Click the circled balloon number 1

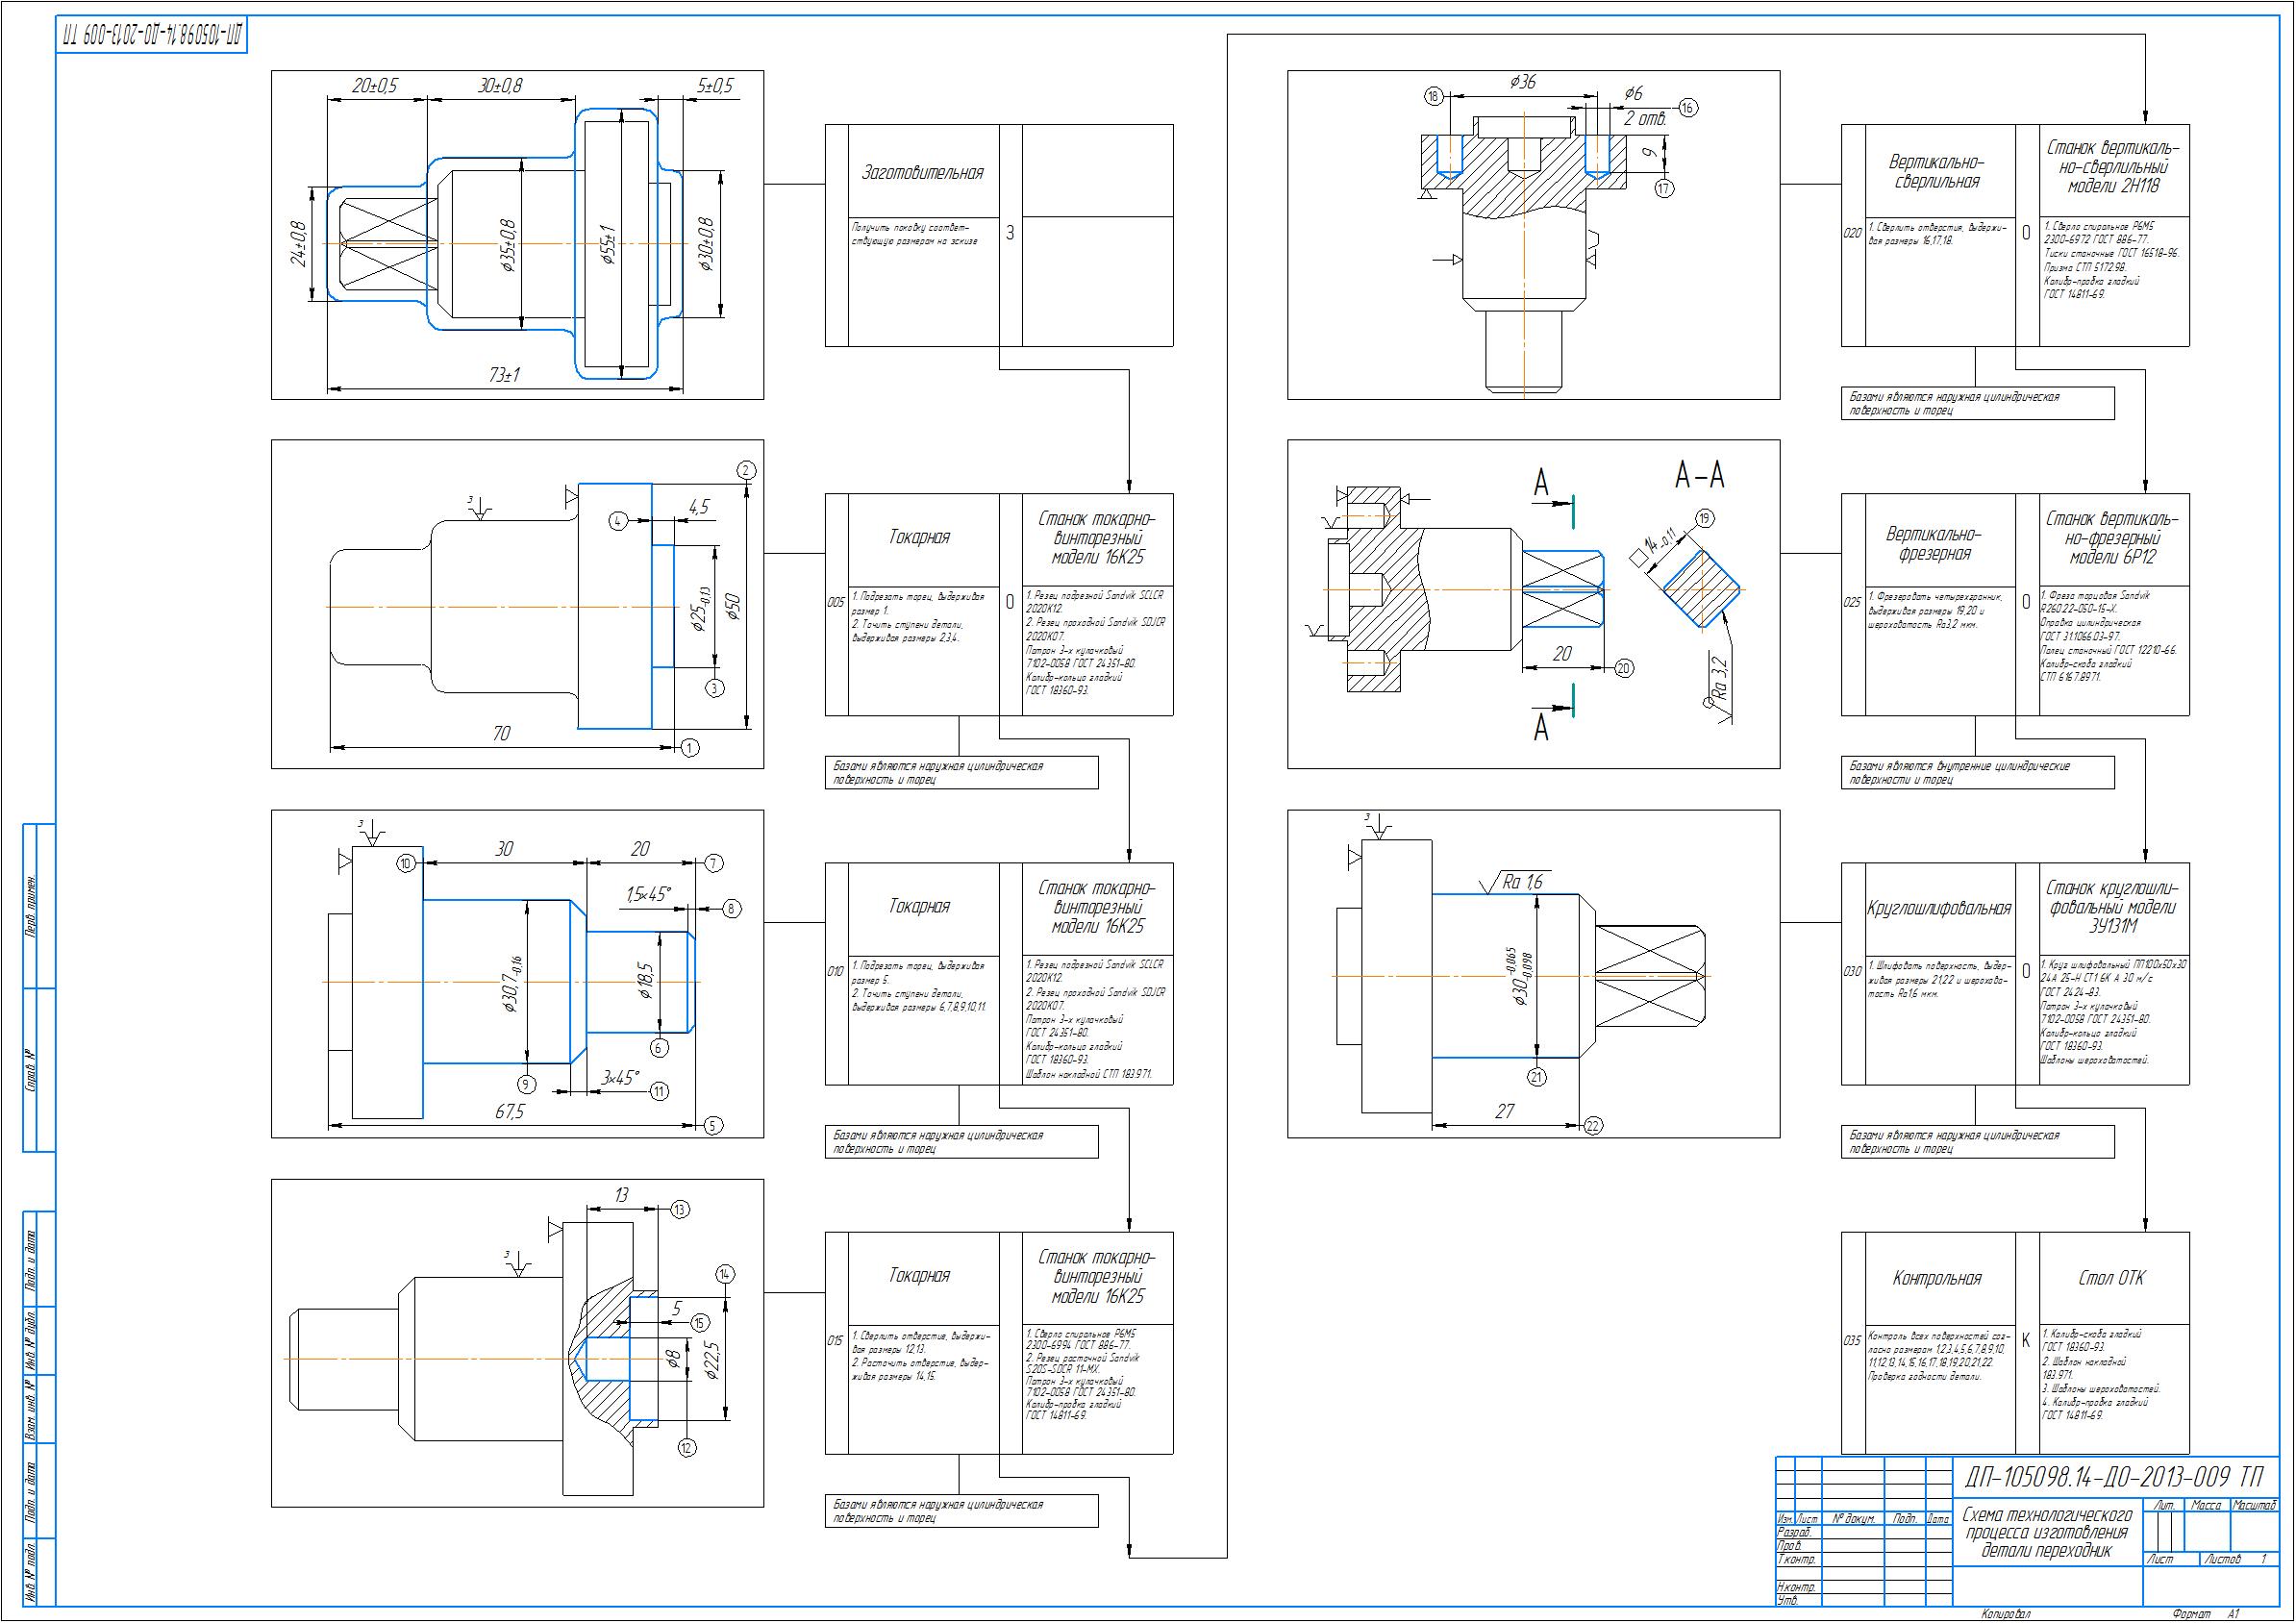[x=689, y=746]
